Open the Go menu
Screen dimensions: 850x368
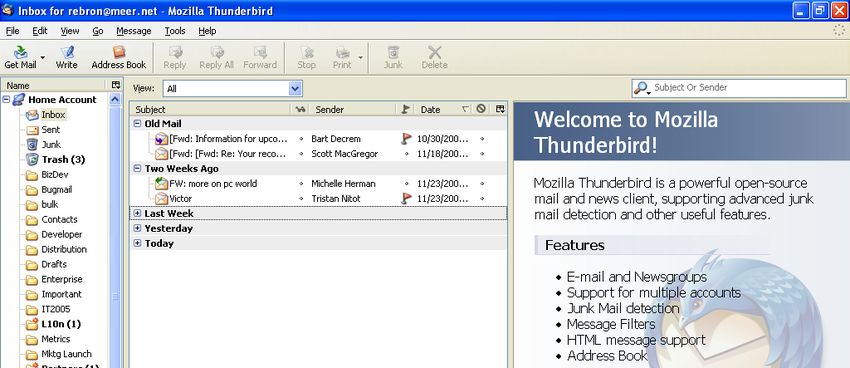(x=98, y=31)
